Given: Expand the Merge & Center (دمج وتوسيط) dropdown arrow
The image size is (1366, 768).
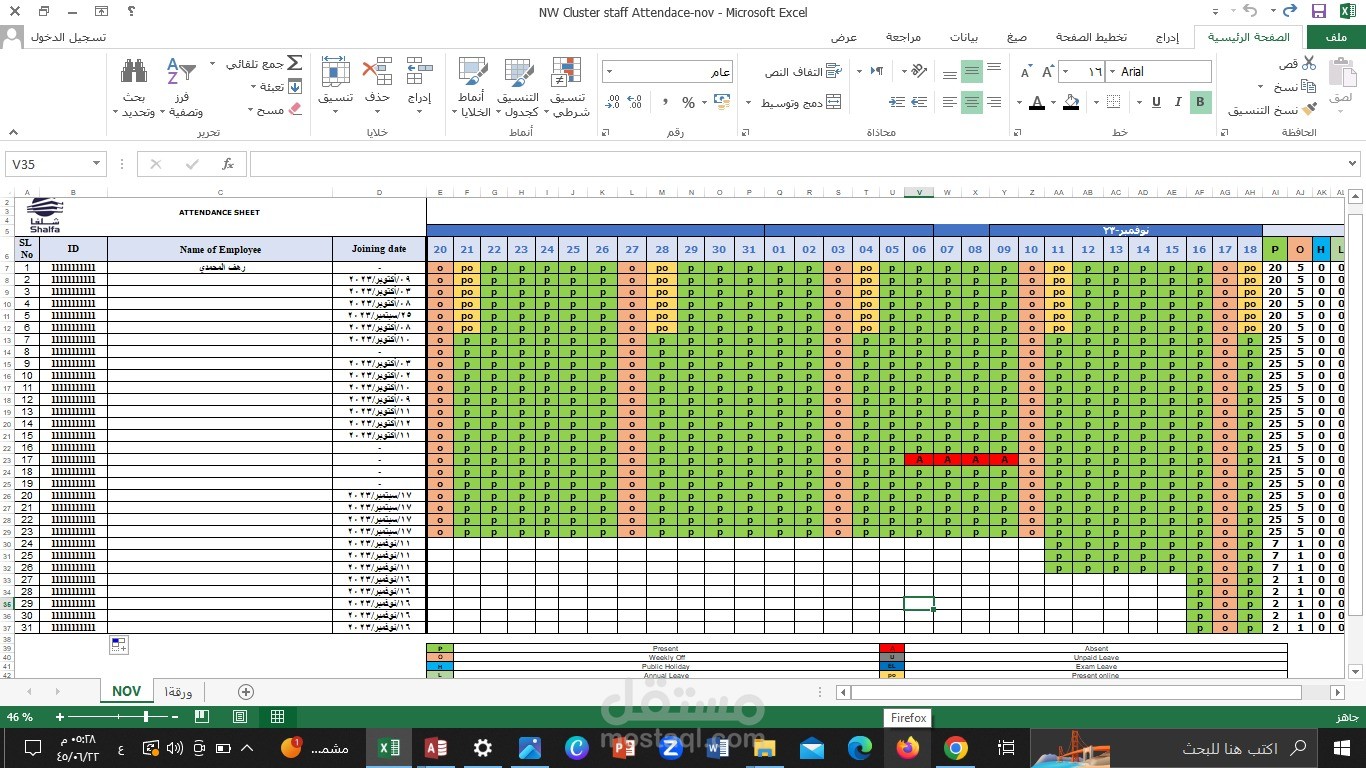Looking at the screenshot, I should [749, 102].
